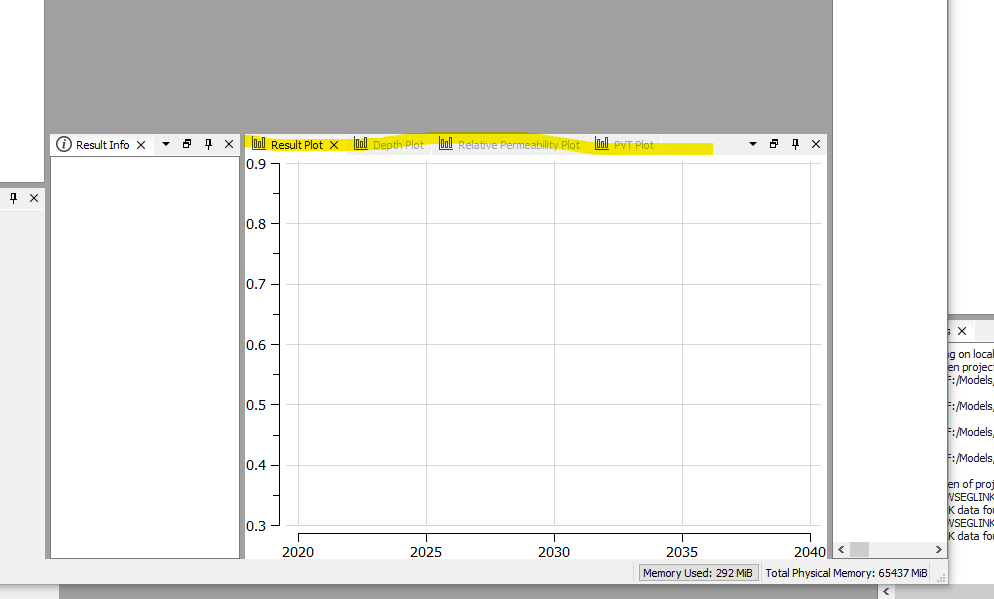Switch to the PVT Plot tab
The image size is (994, 599).
point(636,144)
